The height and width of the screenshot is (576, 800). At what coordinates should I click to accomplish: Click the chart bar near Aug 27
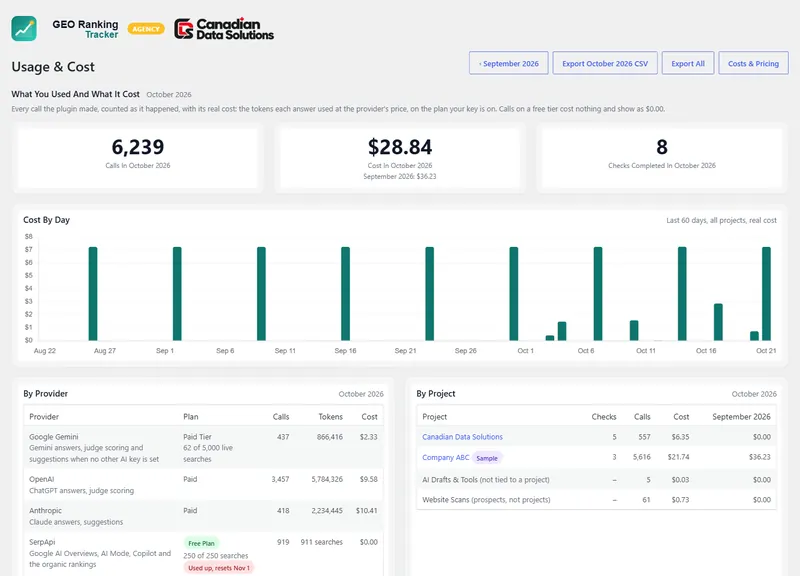93,293
